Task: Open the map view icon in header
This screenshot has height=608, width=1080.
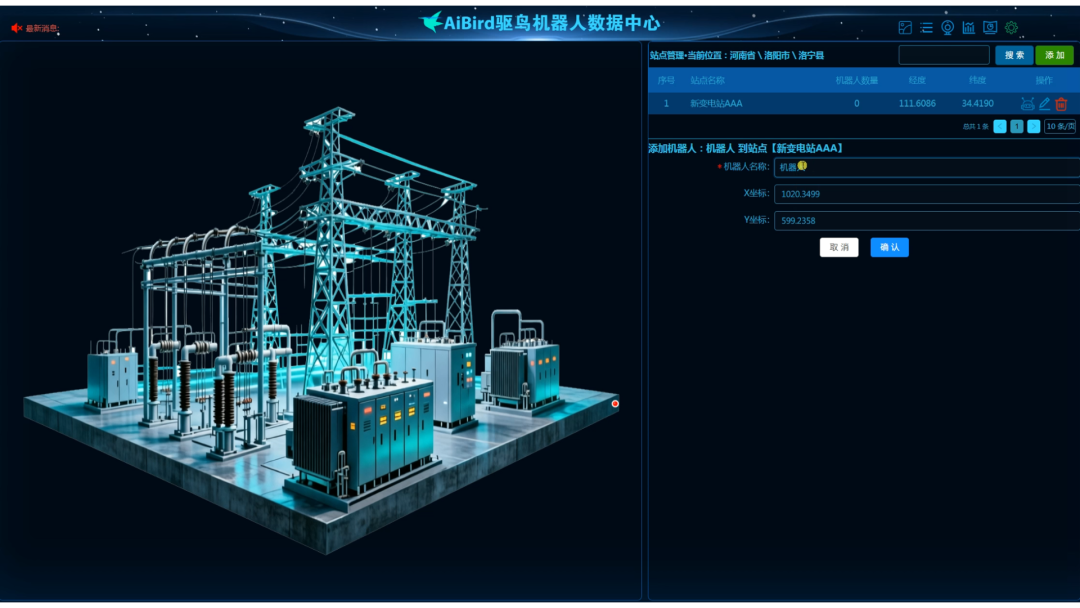Action: click(905, 28)
